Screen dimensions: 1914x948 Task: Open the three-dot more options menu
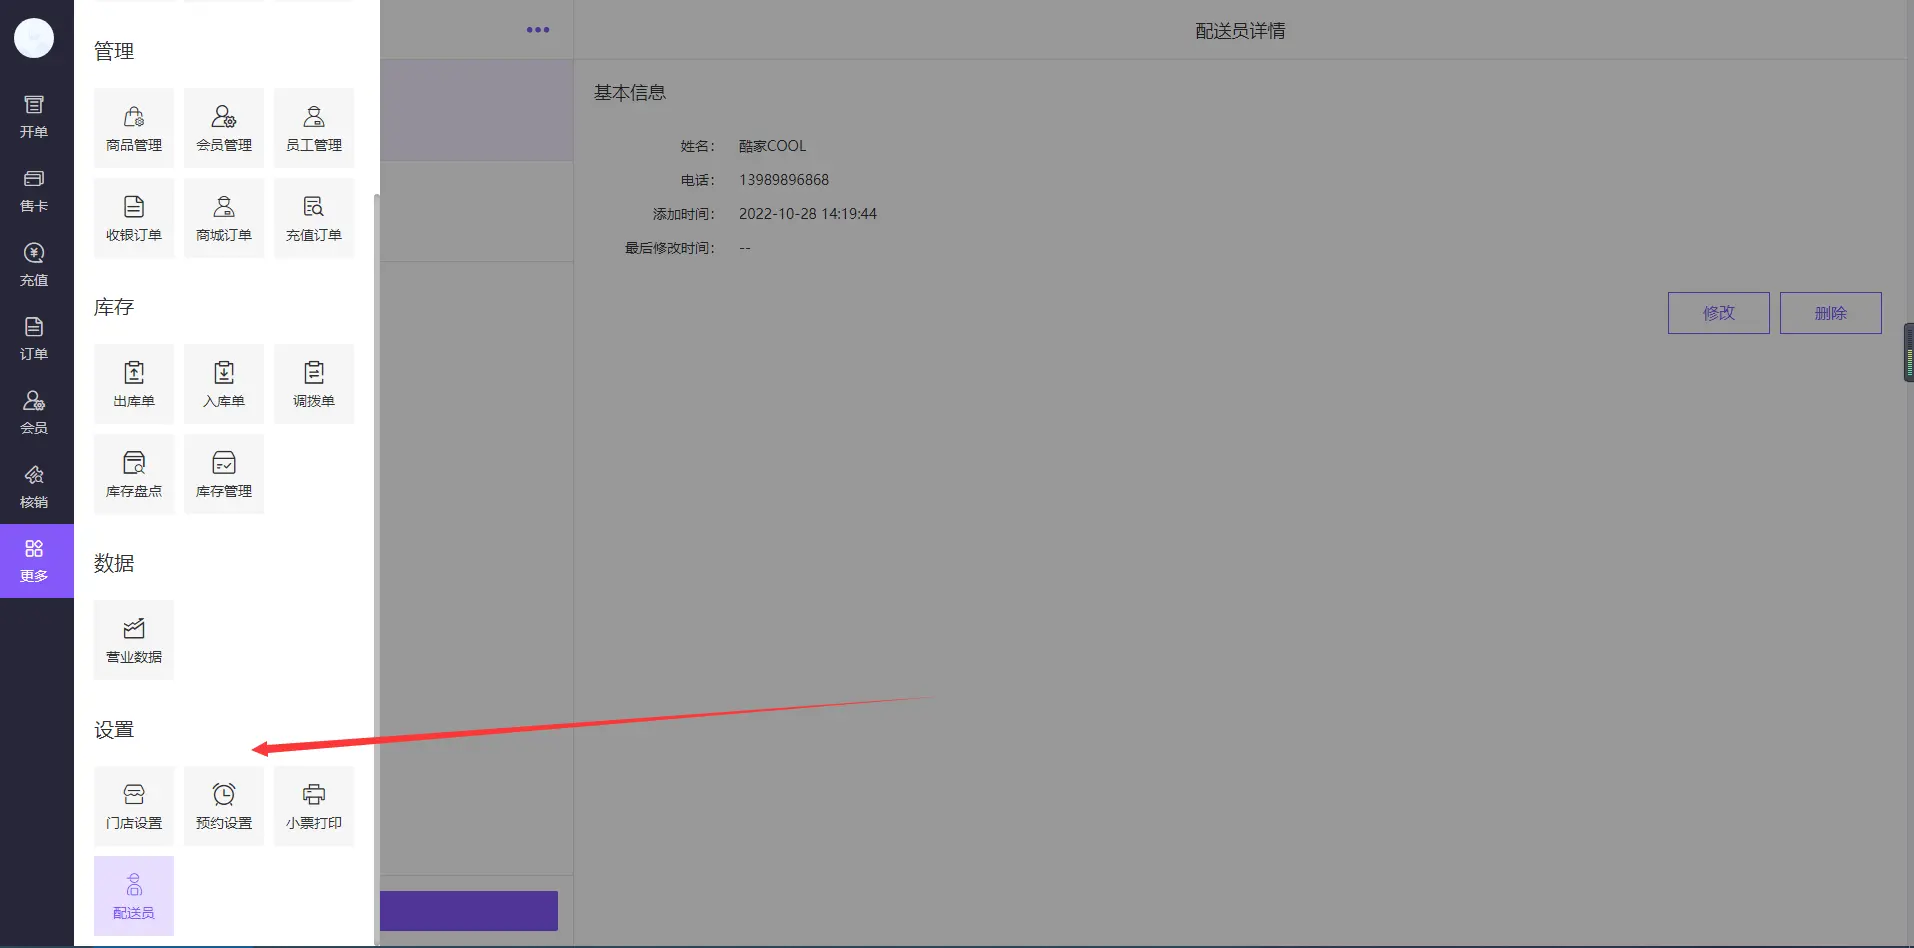coord(538,30)
